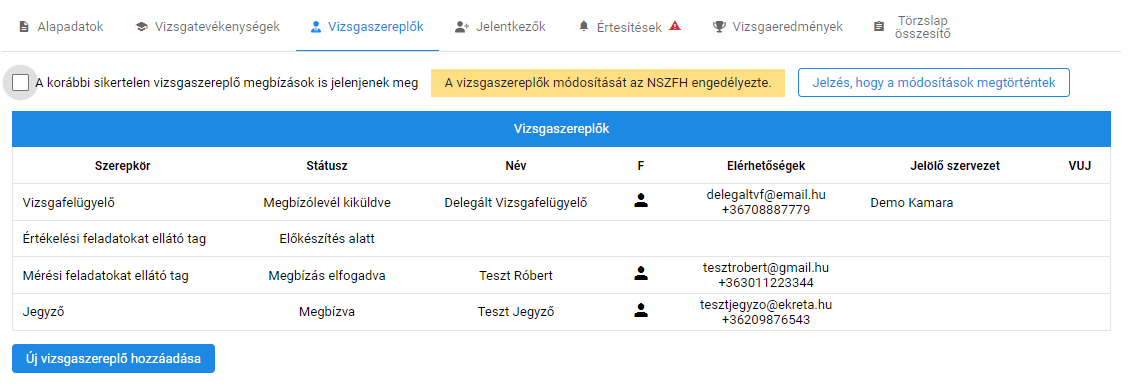Screen dimensions: 1130x389
Task: Switch to the Vizsgatevékenységek tab
Action: click(207, 27)
